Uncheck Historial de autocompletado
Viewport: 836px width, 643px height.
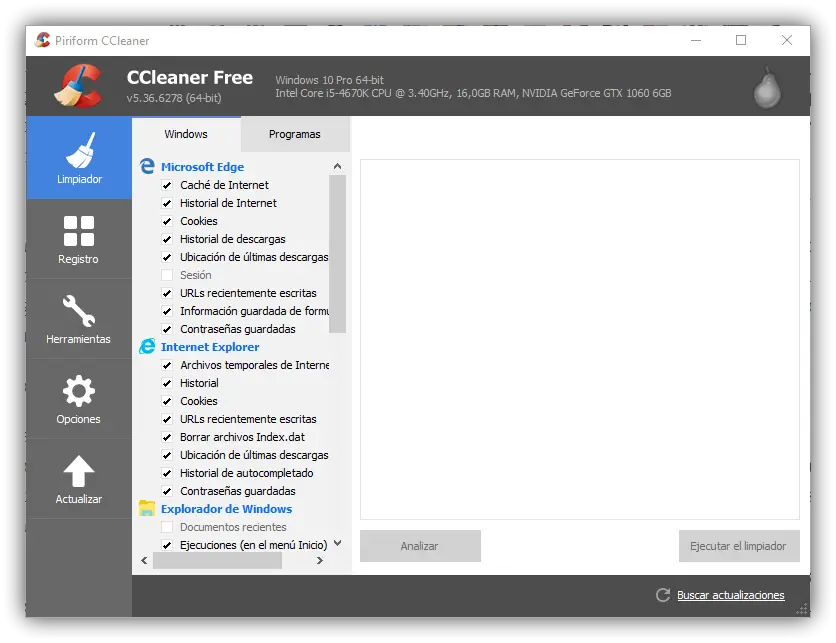(x=167, y=473)
